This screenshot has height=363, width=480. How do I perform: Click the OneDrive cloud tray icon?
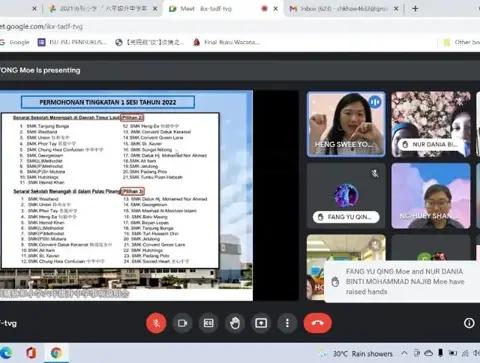(x=428, y=353)
